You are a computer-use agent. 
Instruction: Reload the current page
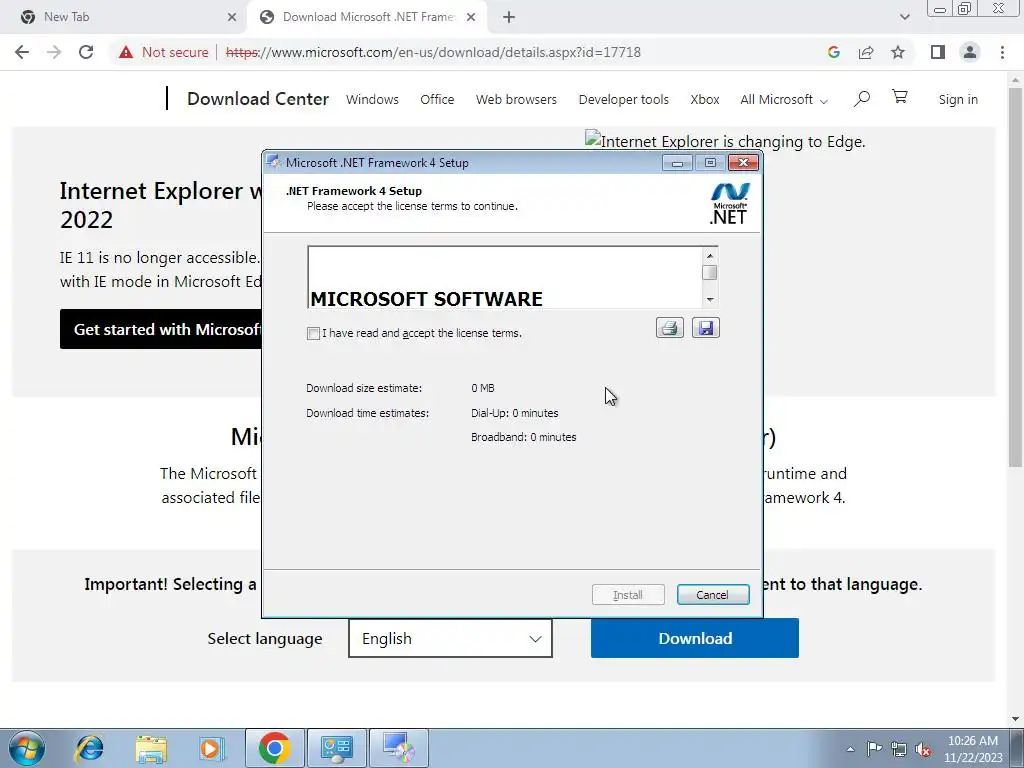pyautogui.click(x=86, y=52)
